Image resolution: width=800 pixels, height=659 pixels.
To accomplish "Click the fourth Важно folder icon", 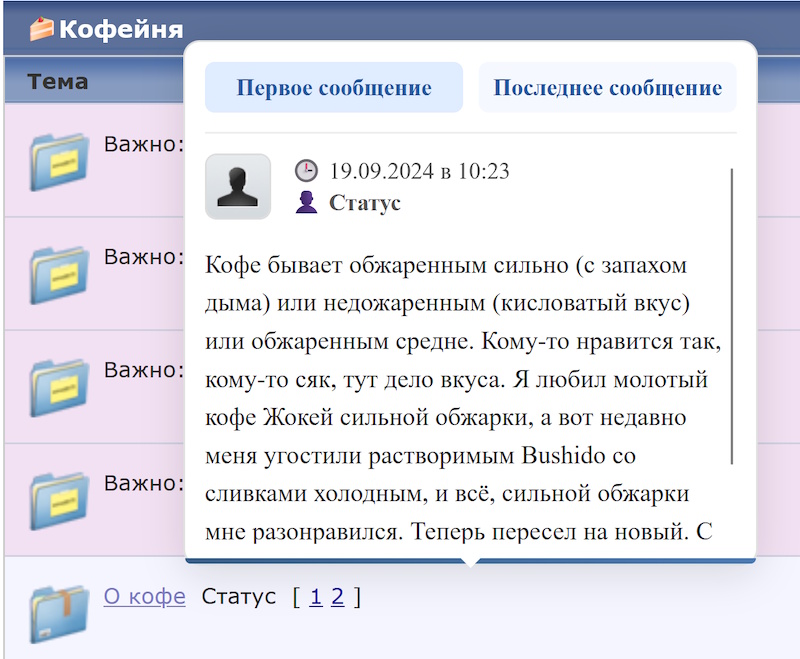I will tap(59, 501).
